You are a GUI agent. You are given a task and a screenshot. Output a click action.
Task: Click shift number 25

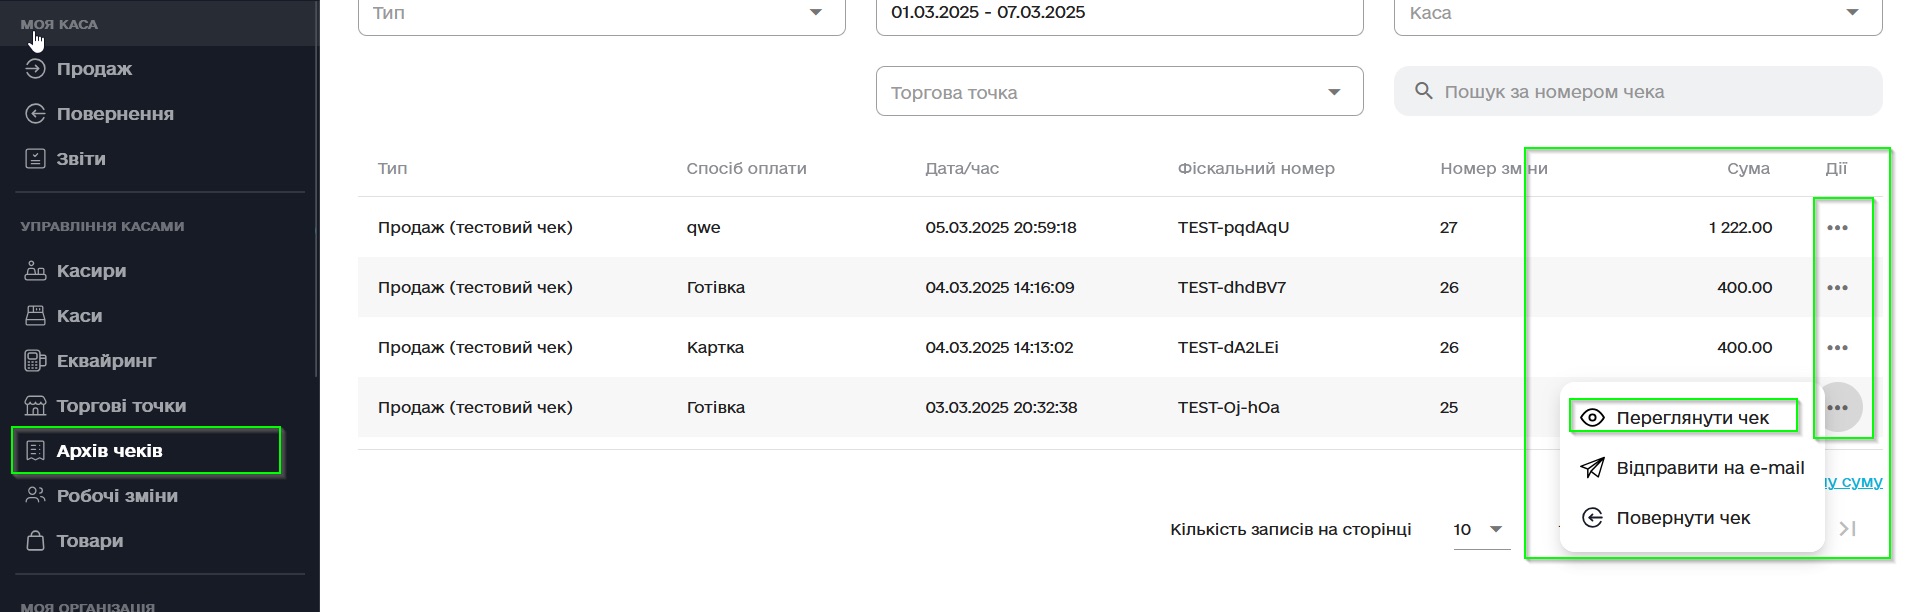(x=1449, y=408)
